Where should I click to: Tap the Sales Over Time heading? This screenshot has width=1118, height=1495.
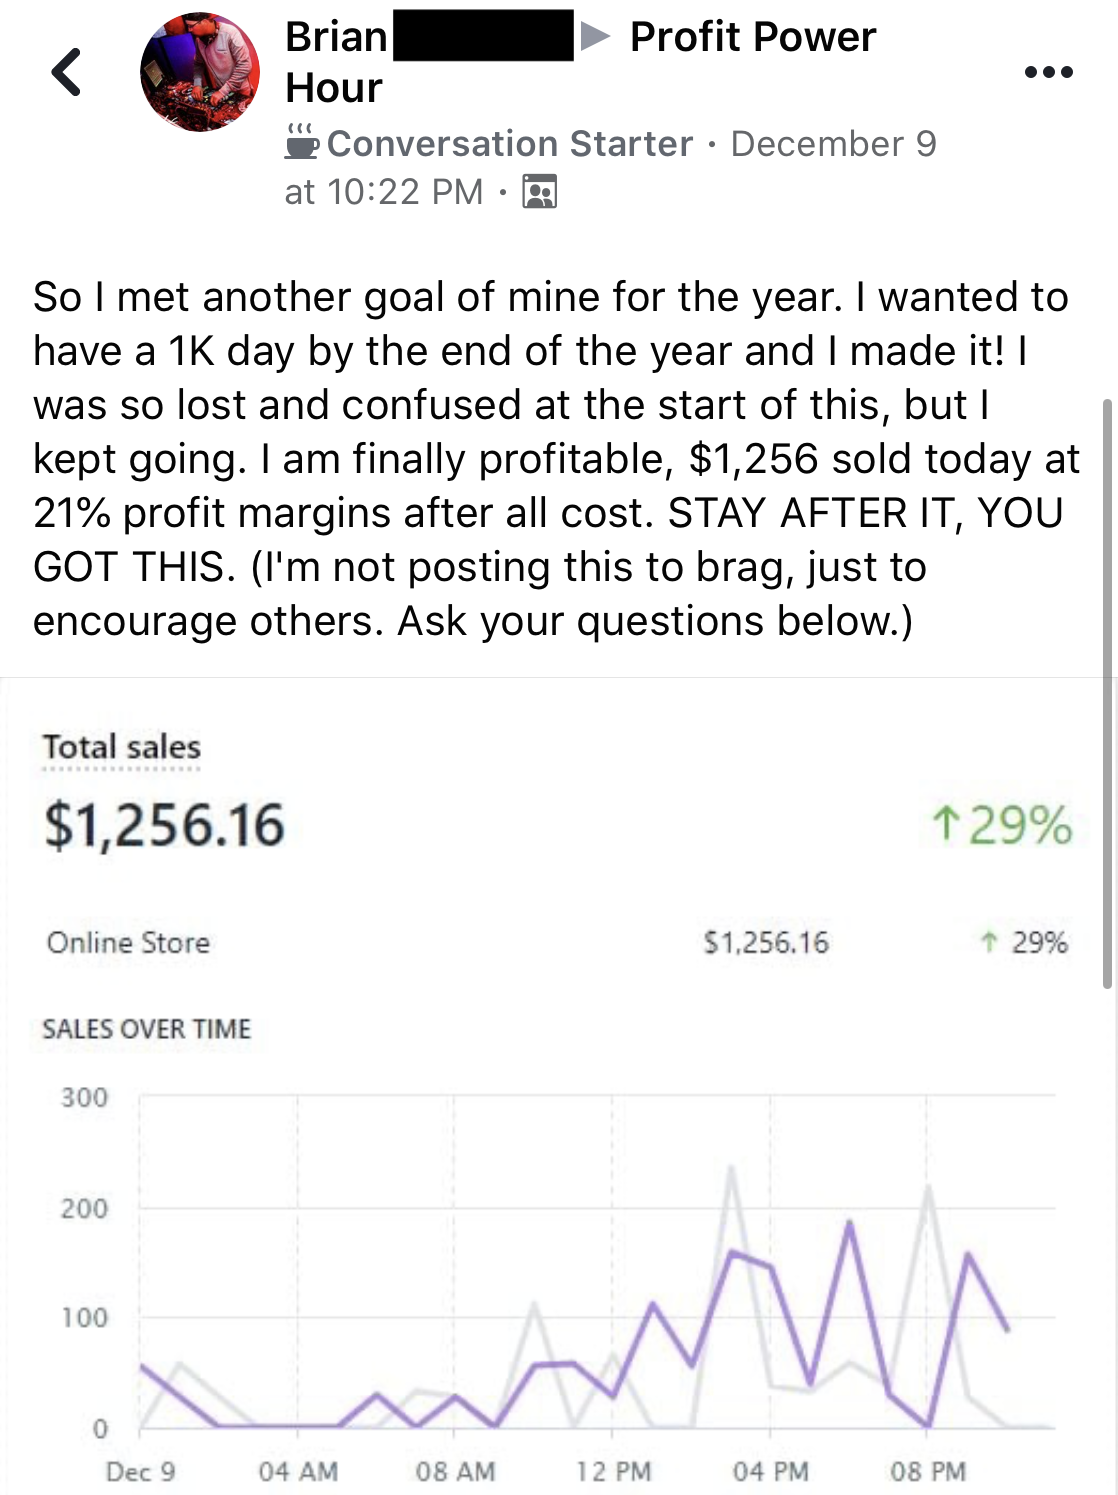point(147,1029)
